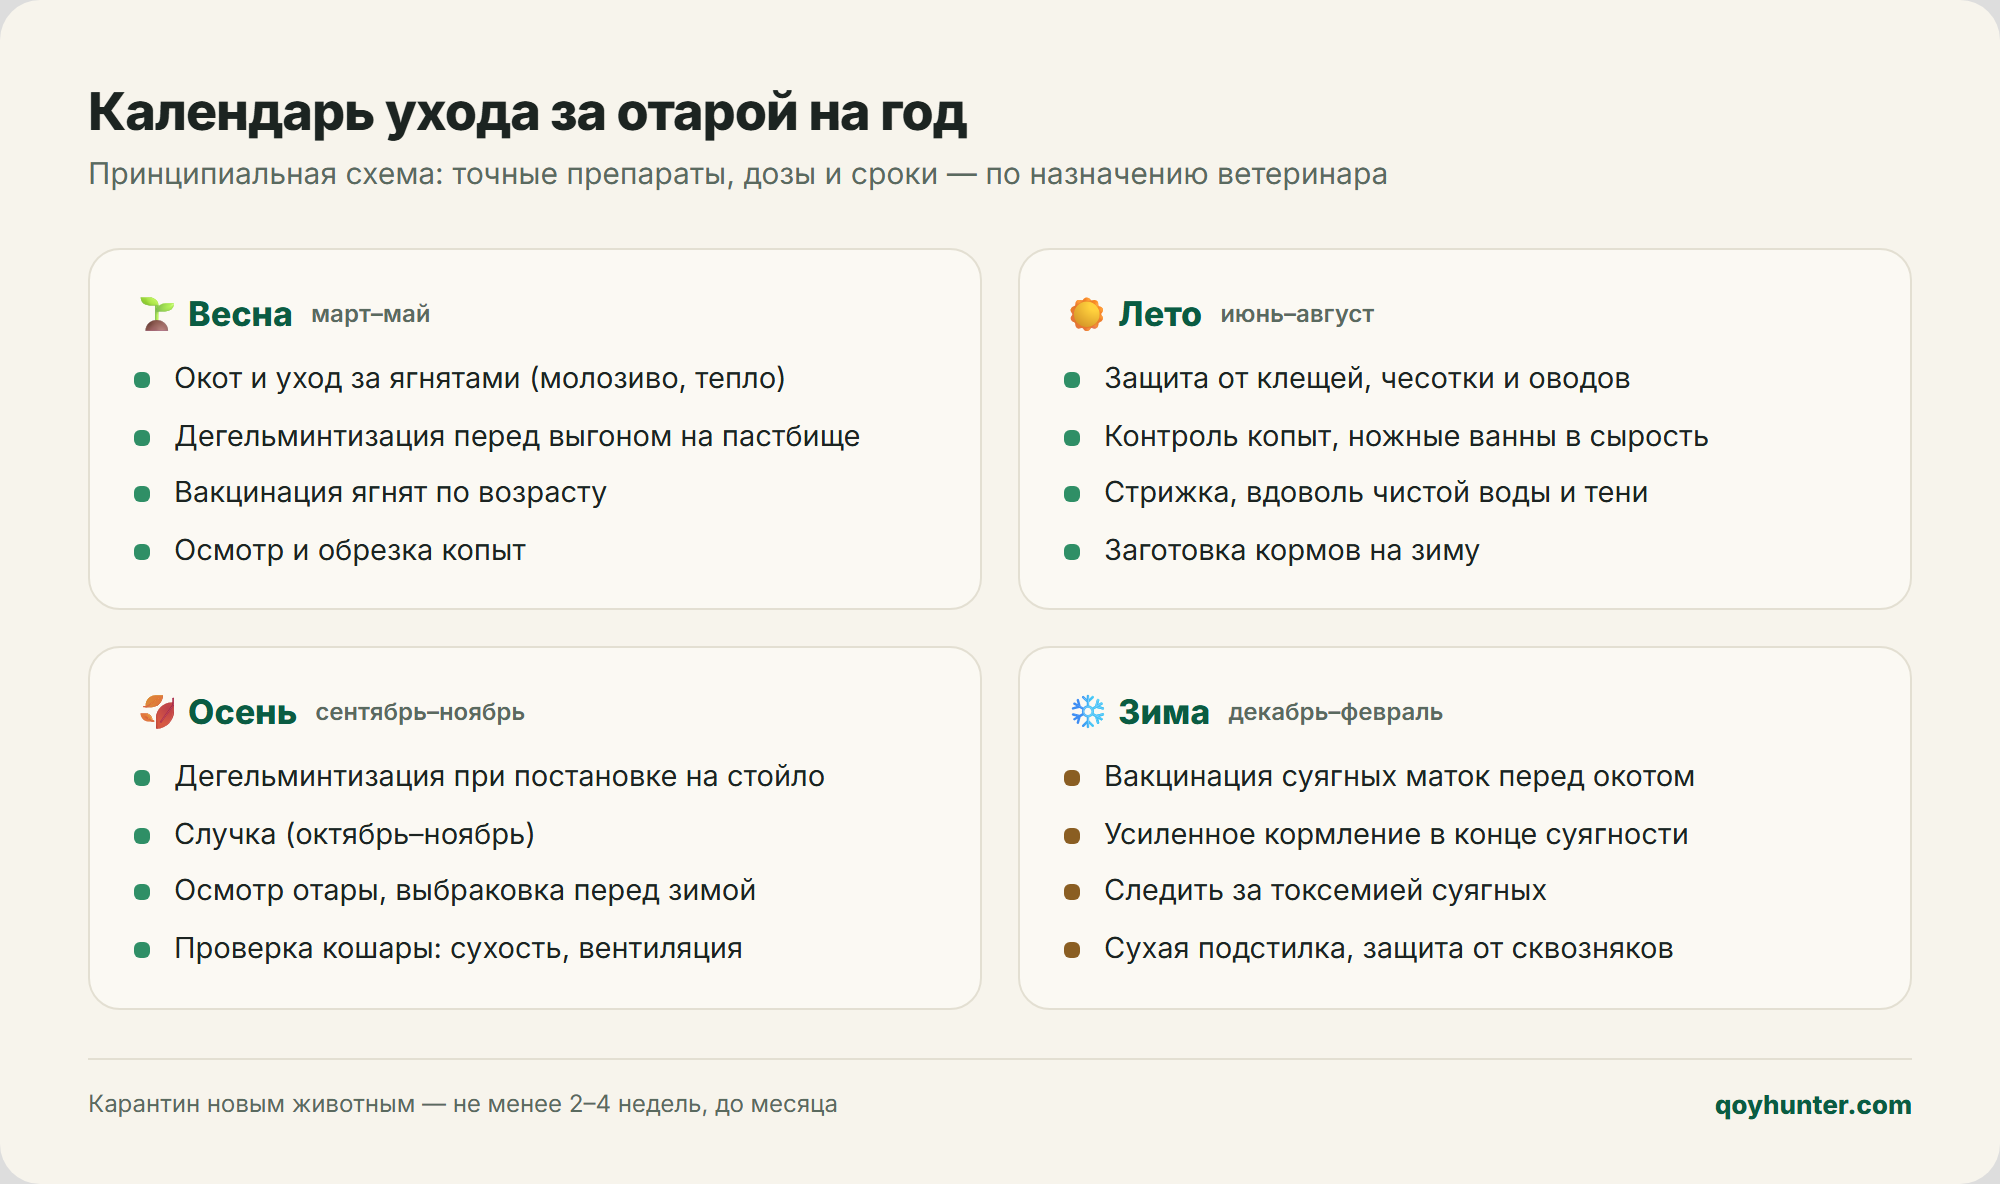Viewport: 2000px width, 1184px height.
Task: Click the март–май label
Action: tap(371, 314)
